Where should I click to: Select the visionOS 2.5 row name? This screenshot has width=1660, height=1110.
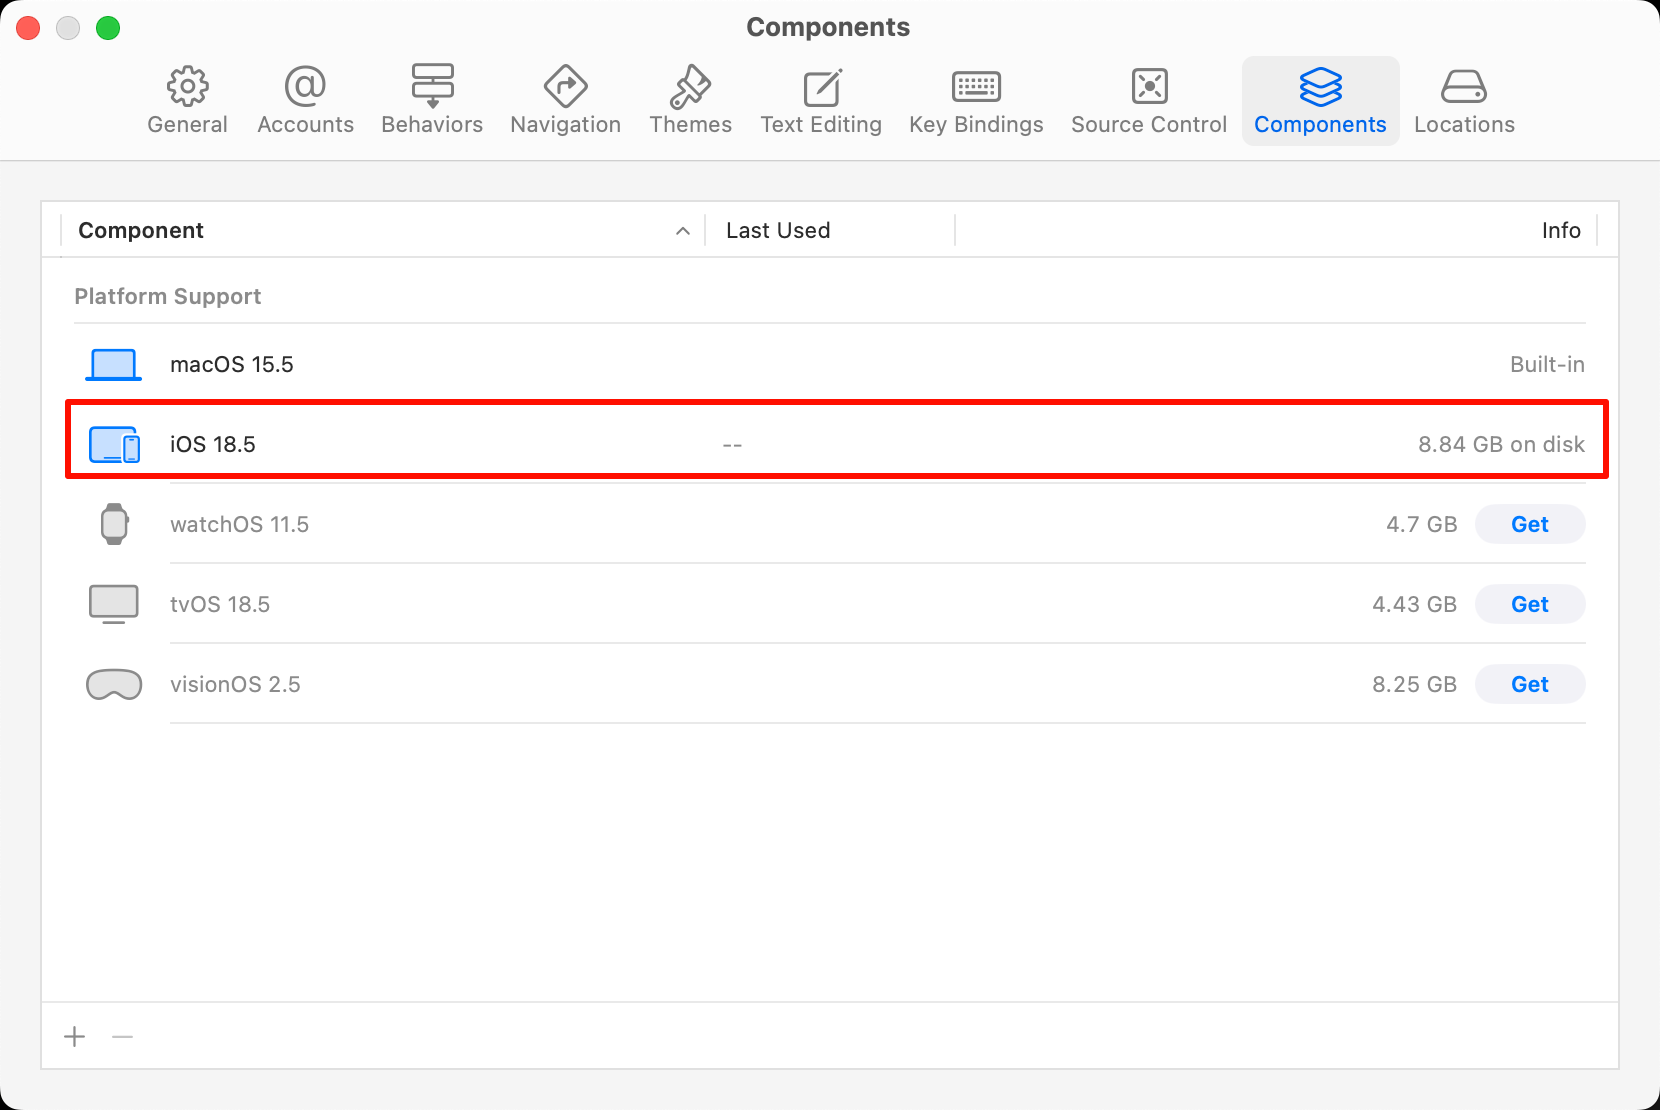tap(235, 685)
